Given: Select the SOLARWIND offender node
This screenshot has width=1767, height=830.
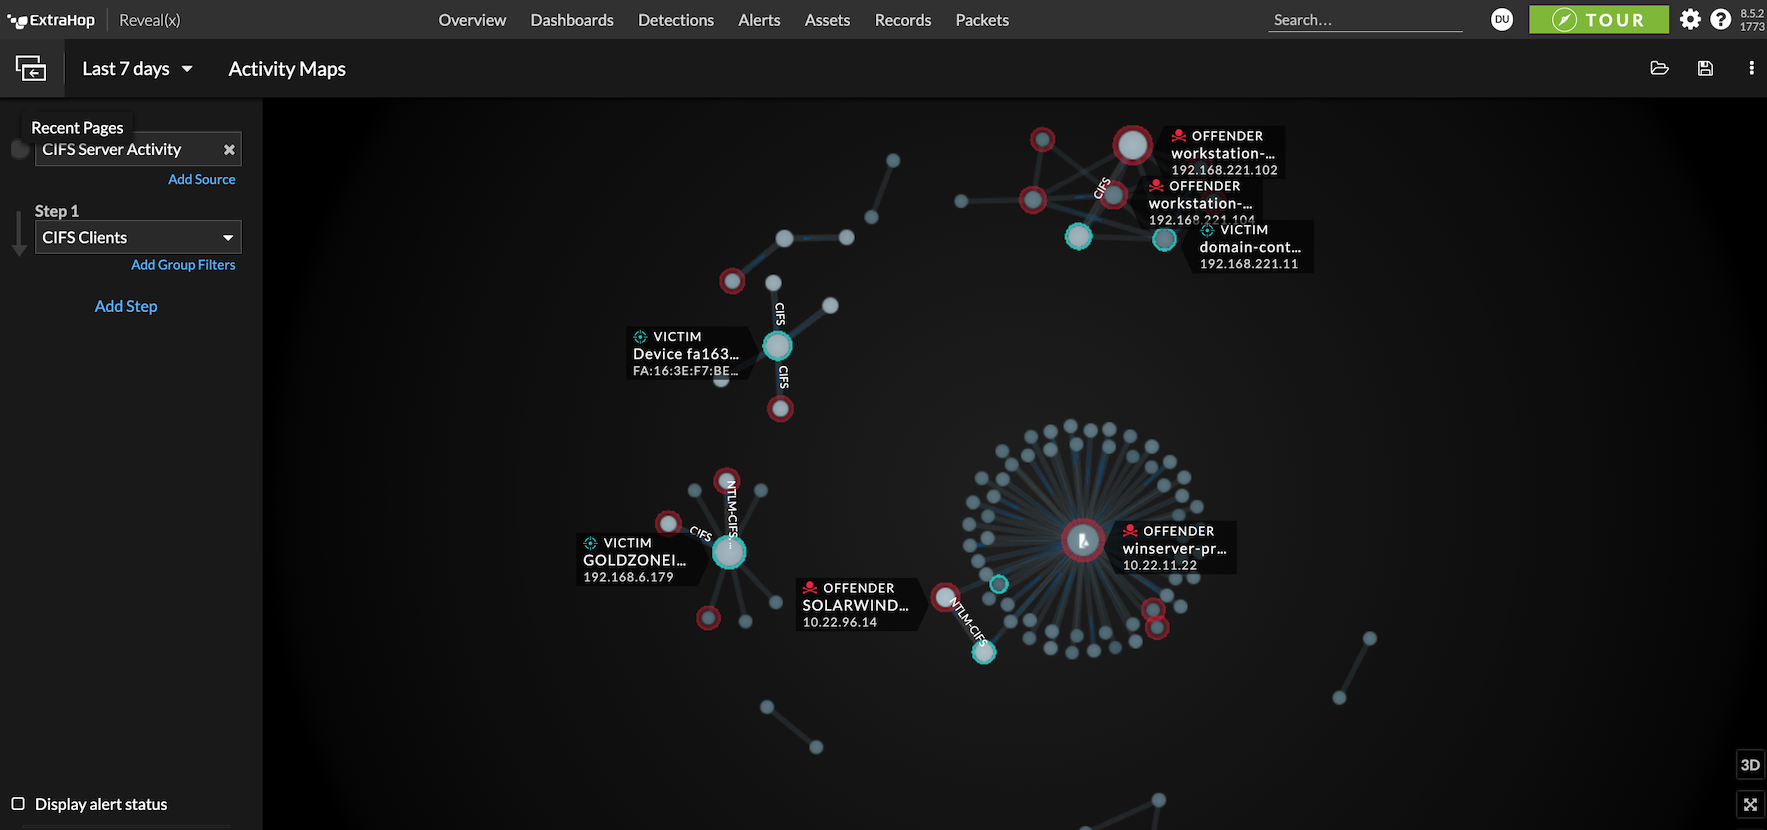Looking at the screenshot, I should tap(944, 598).
